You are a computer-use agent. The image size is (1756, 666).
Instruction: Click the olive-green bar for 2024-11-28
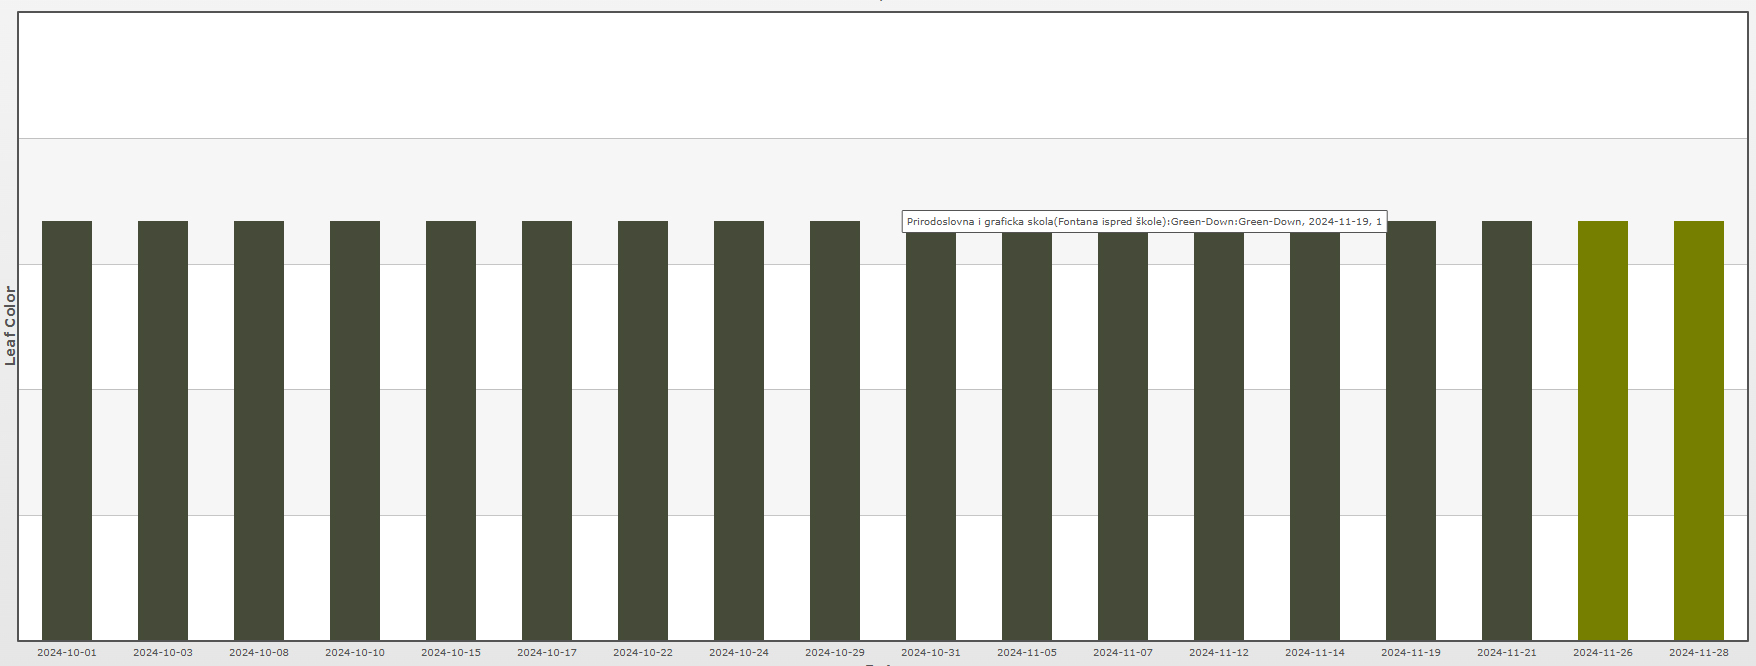click(x=1699, y=430)
